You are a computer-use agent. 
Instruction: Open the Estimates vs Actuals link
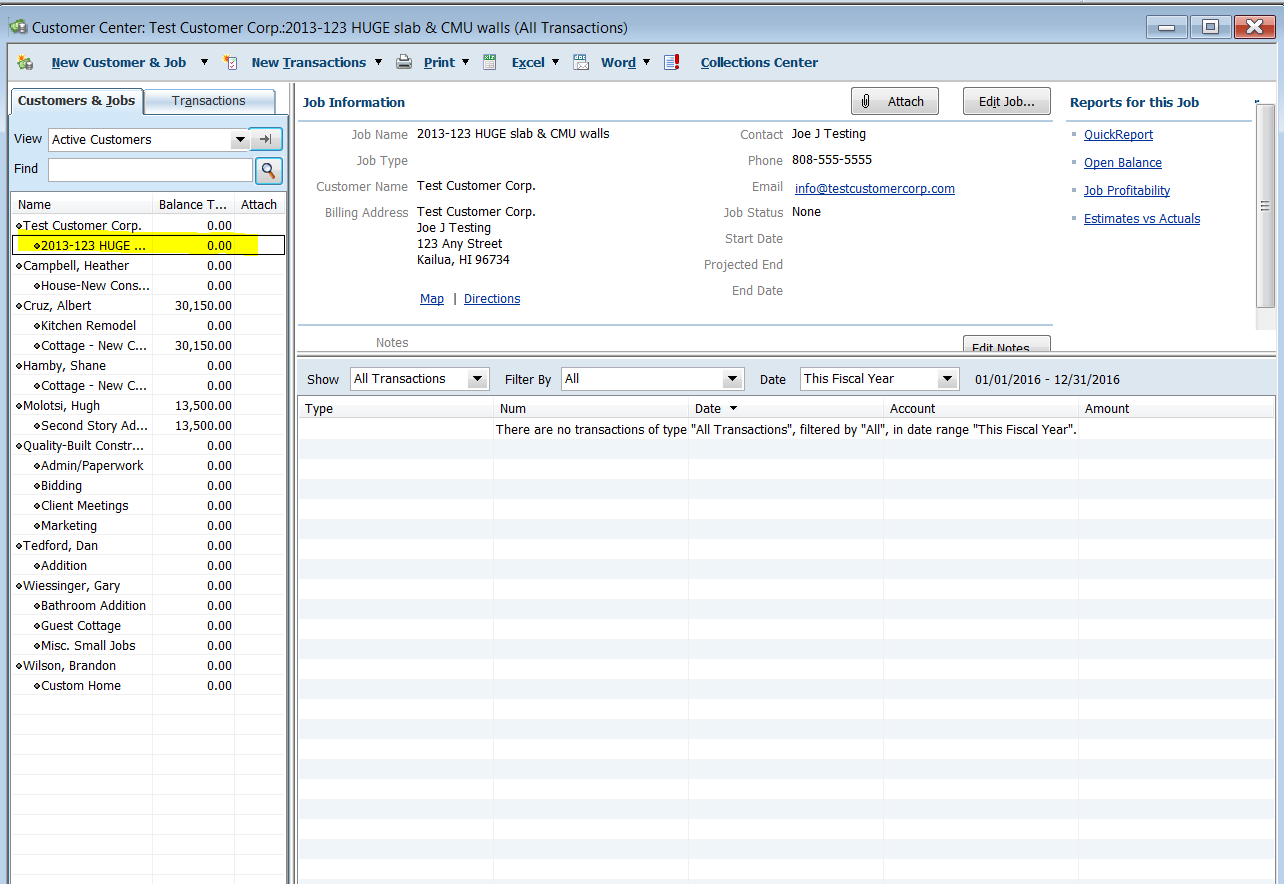click(x=1142, y=219)
